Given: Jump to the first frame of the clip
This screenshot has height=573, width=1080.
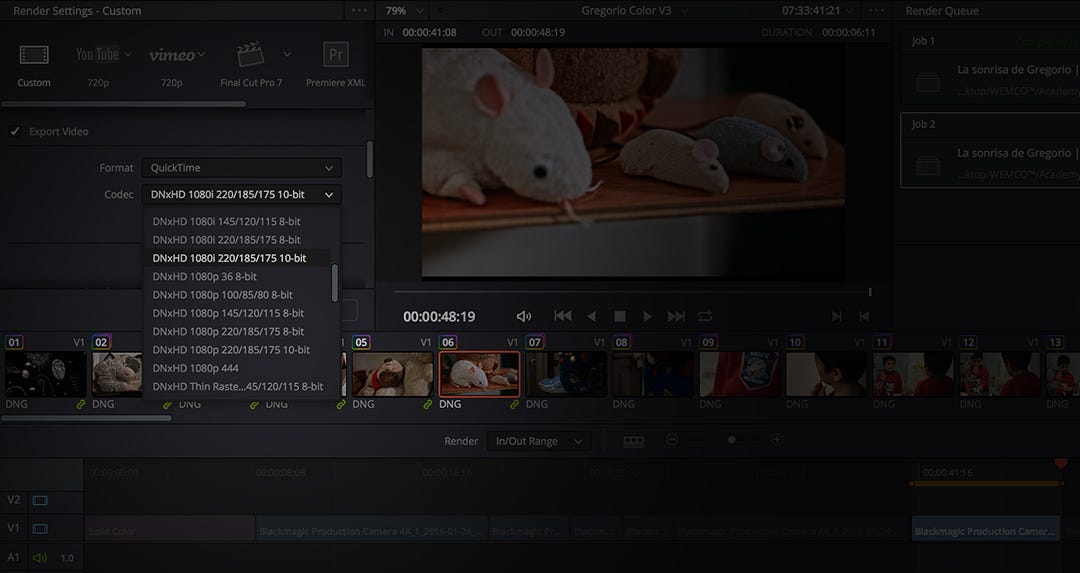Looking at the screenshot, I should pyautogui.click(x=563, y=315).
